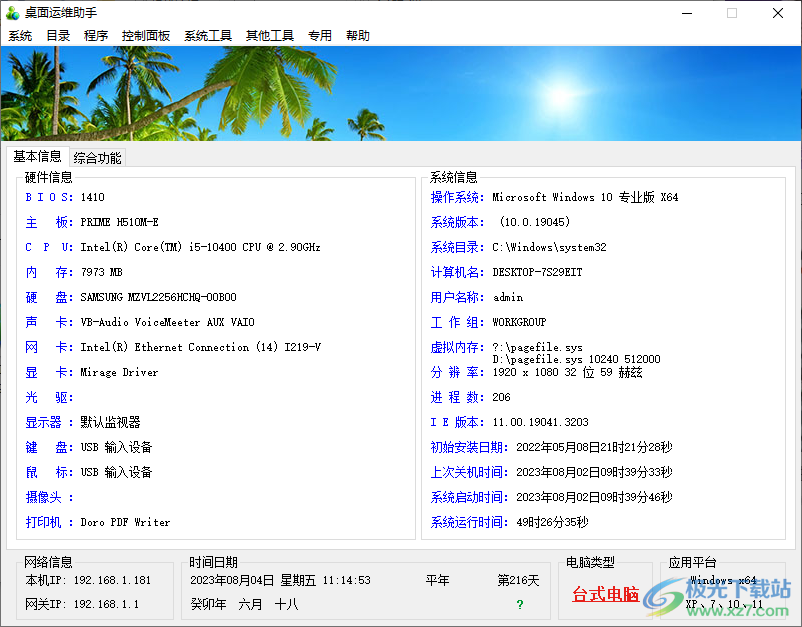Click the app icon in title bar

(13, 13)
